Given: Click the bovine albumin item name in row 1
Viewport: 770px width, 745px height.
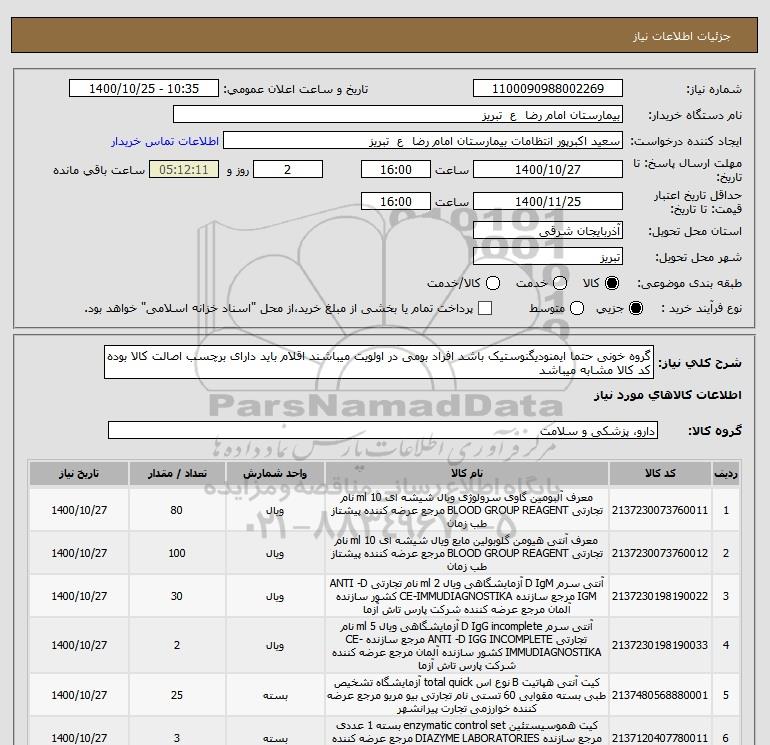Looking at the screenshot, I should tap(467, 510).
